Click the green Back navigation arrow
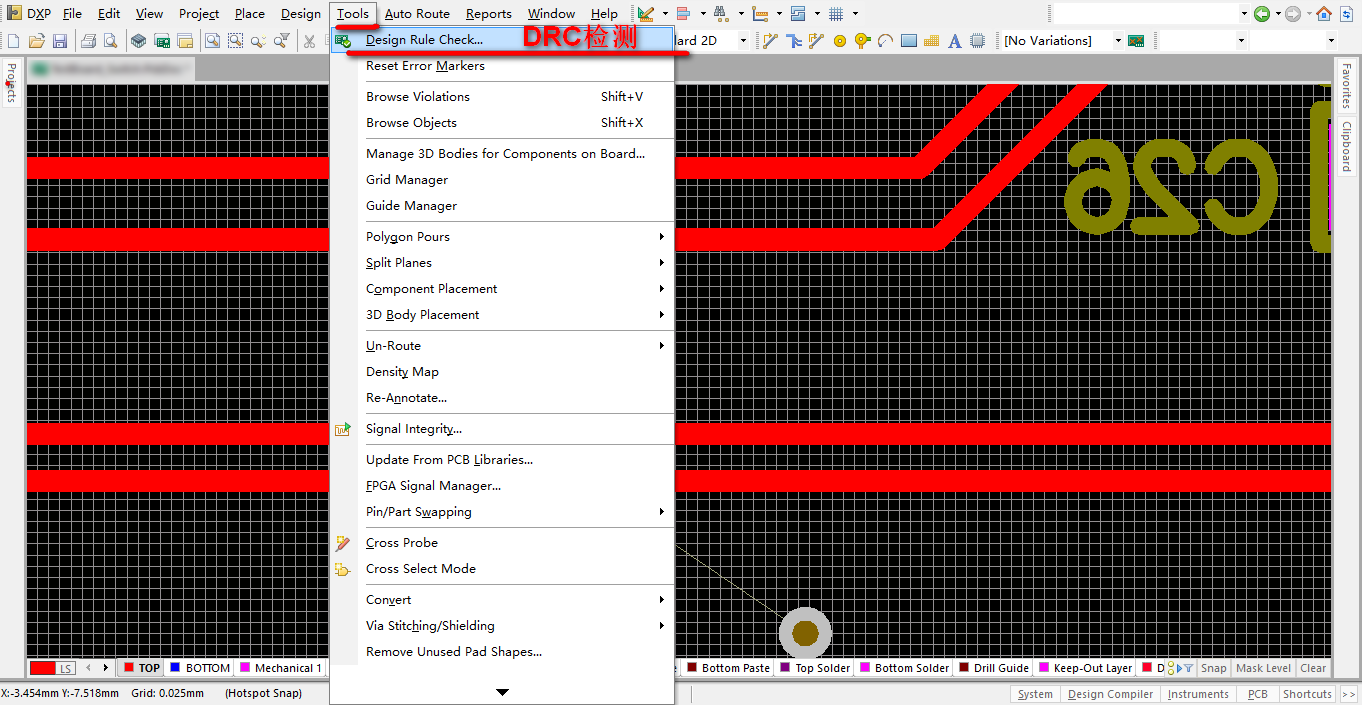 (1262, 14)
